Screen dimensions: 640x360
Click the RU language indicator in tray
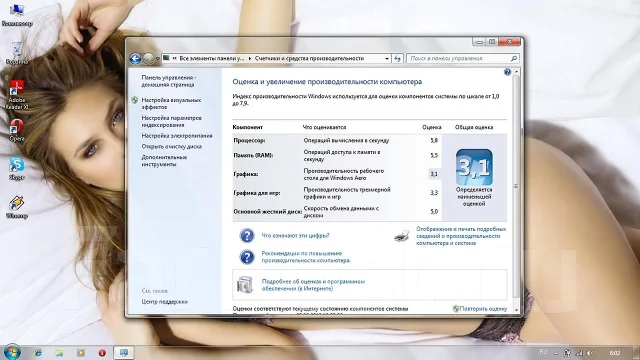pos(543,352)
